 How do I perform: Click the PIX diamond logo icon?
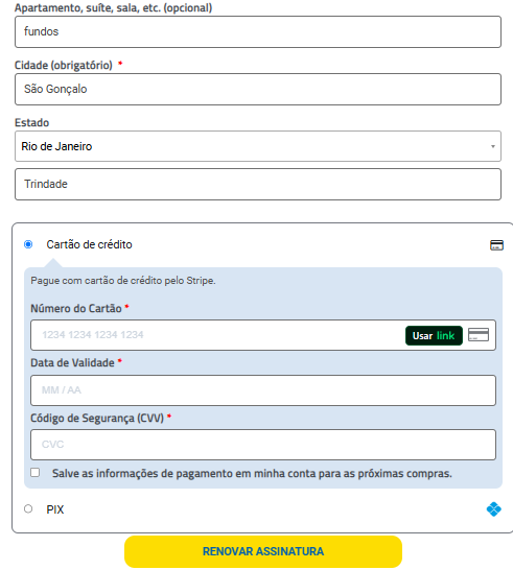(x=494, y=509)
